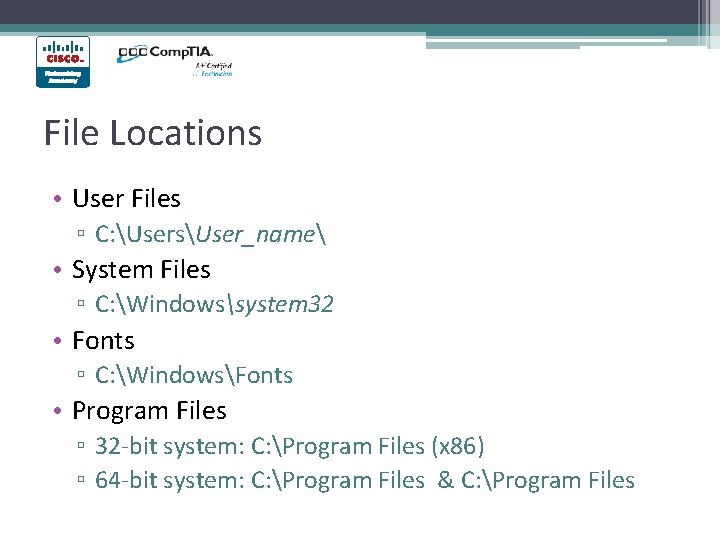Click the '64-bit system' path line

[x=365, y=480]
